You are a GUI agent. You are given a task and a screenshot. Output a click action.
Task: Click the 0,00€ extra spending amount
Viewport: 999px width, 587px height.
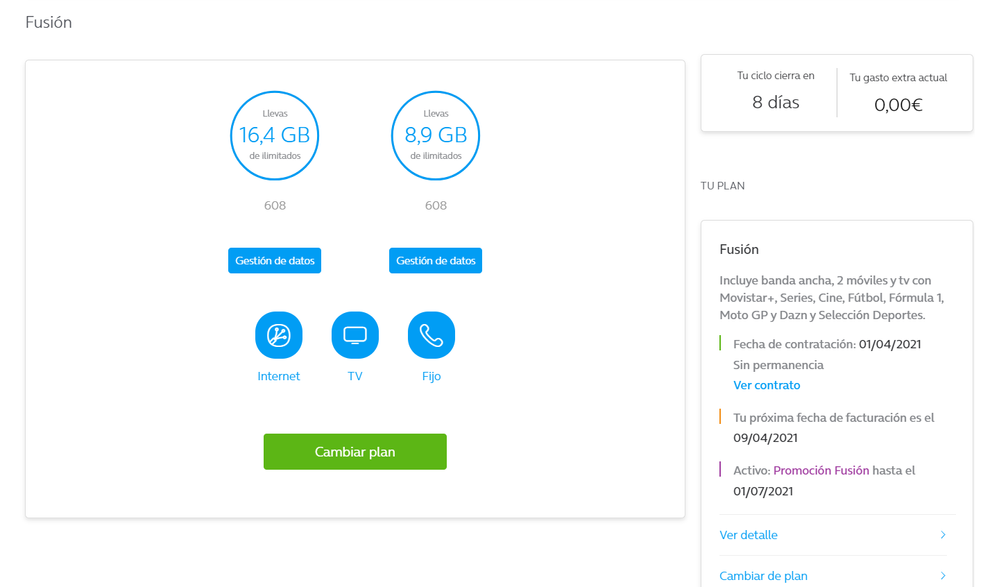[898, 104]
